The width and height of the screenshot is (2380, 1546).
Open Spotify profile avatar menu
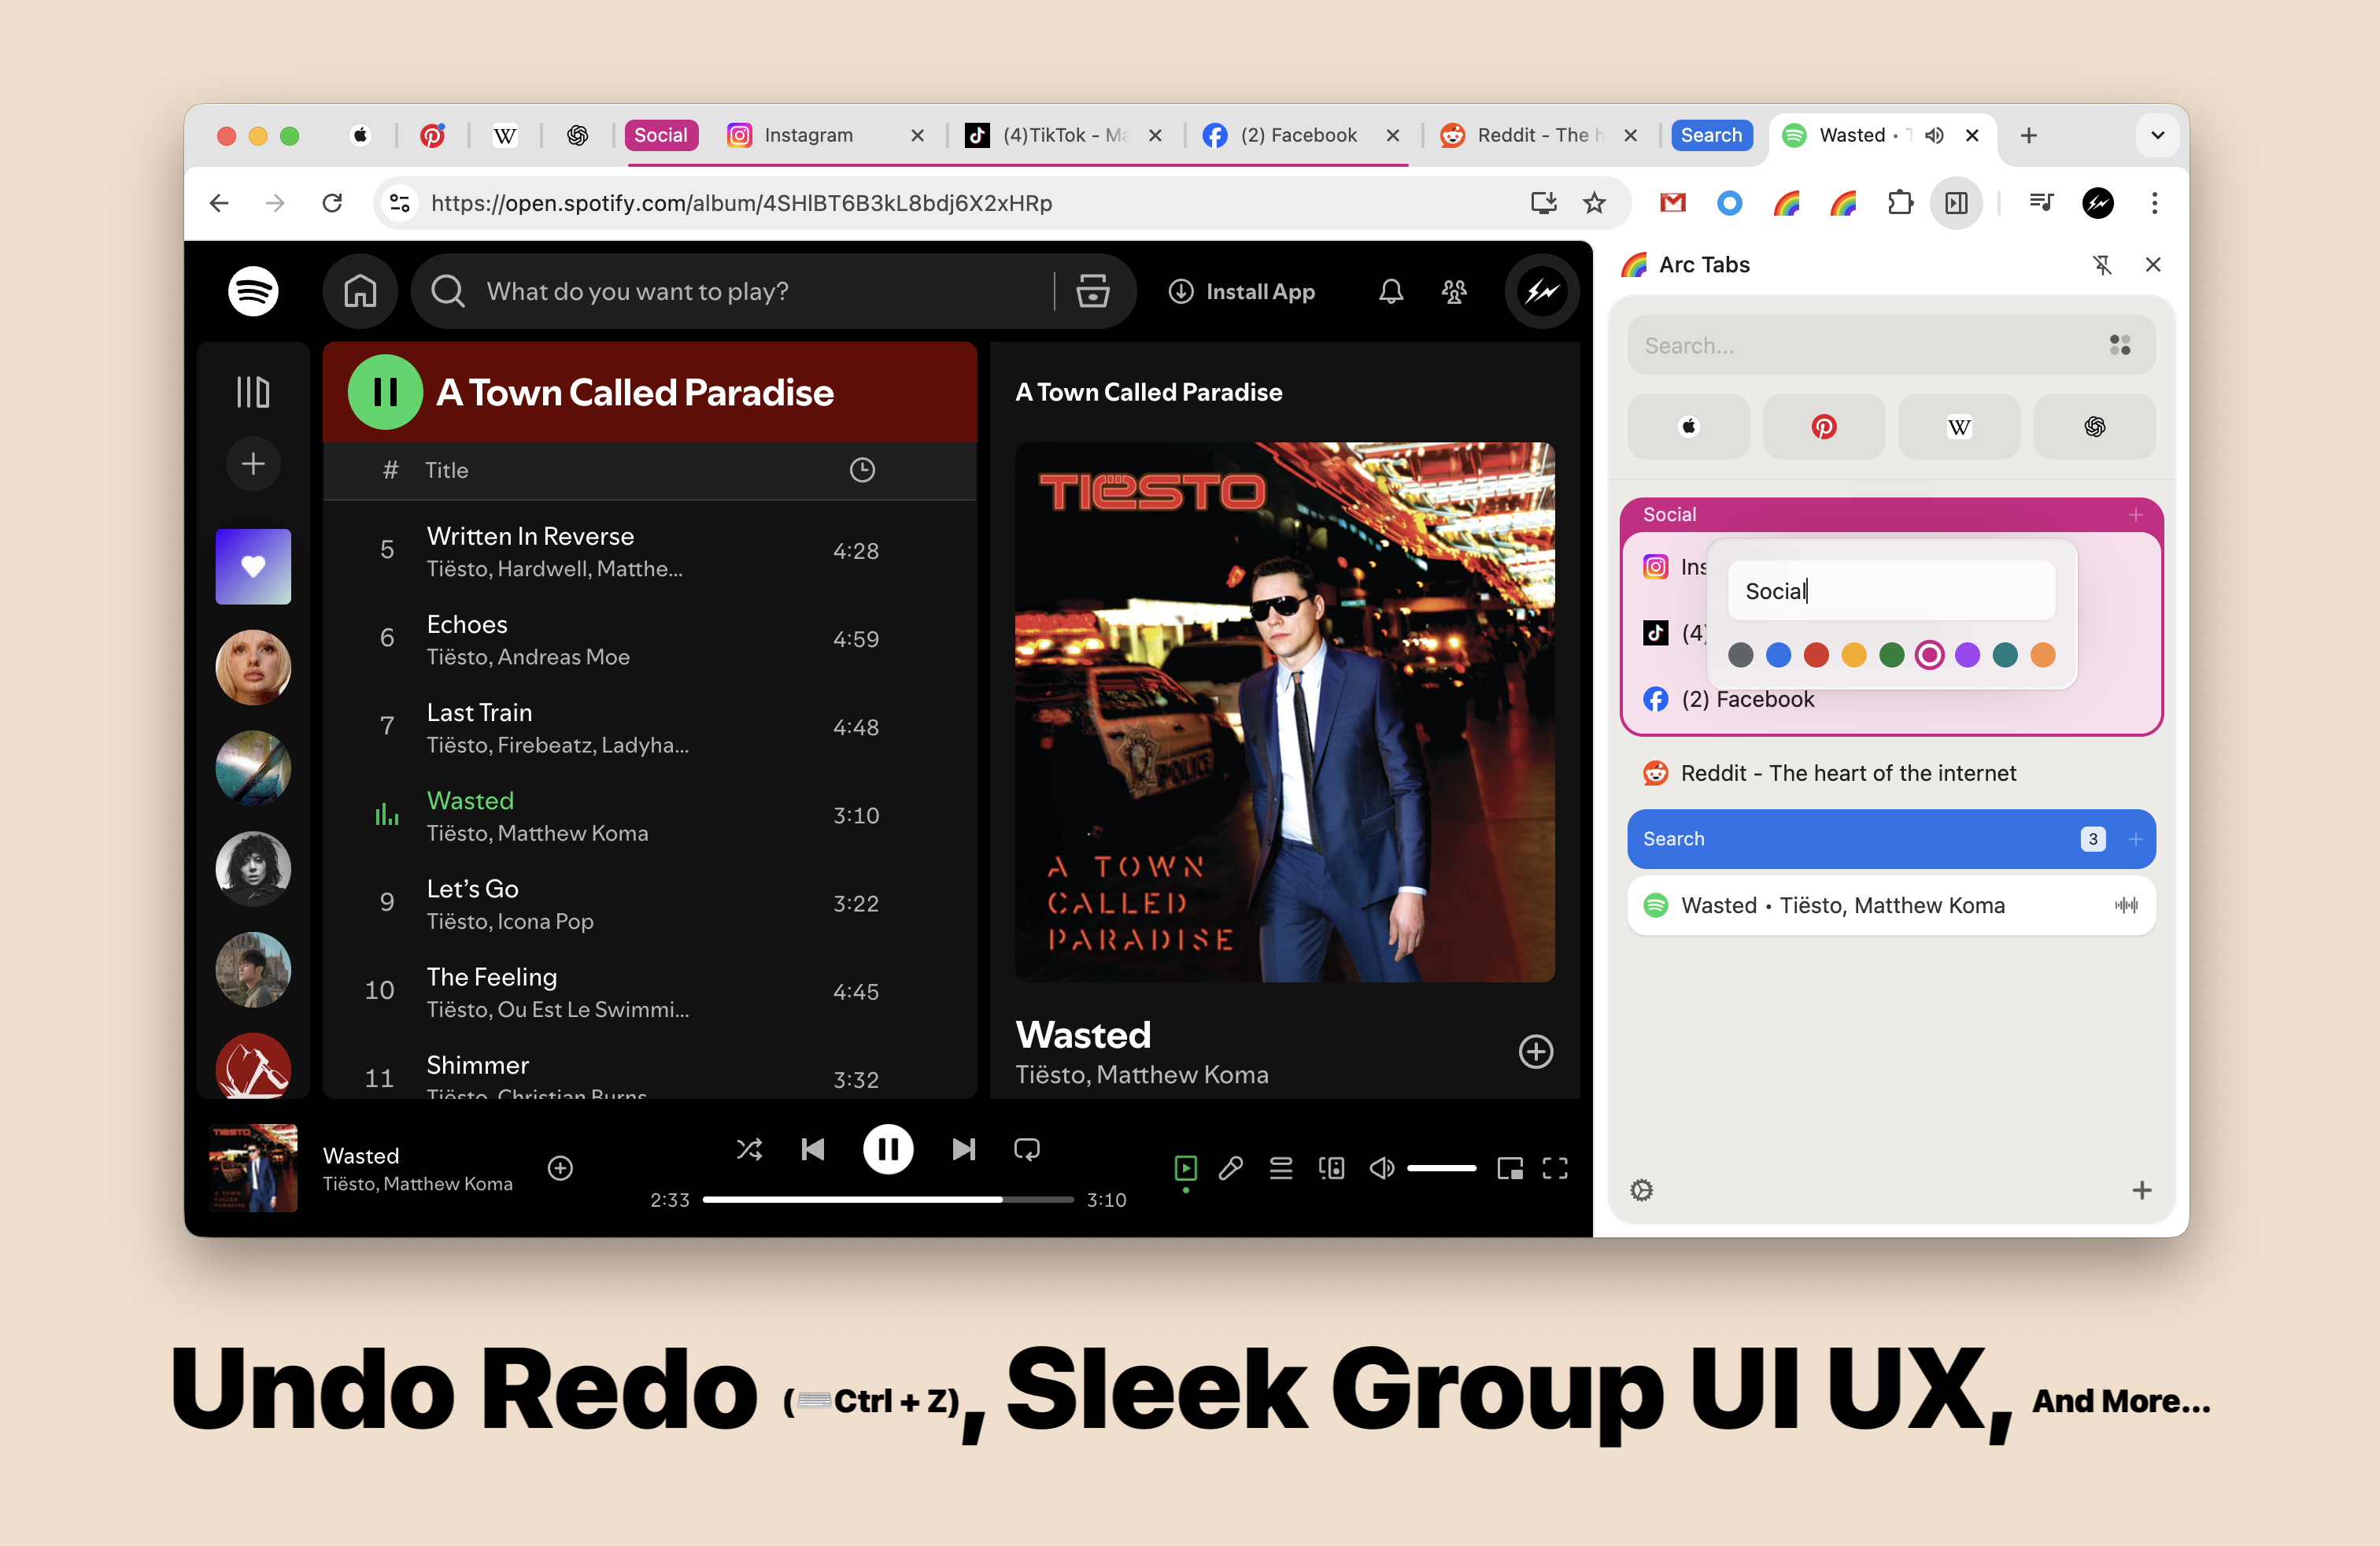(1541, 291)
